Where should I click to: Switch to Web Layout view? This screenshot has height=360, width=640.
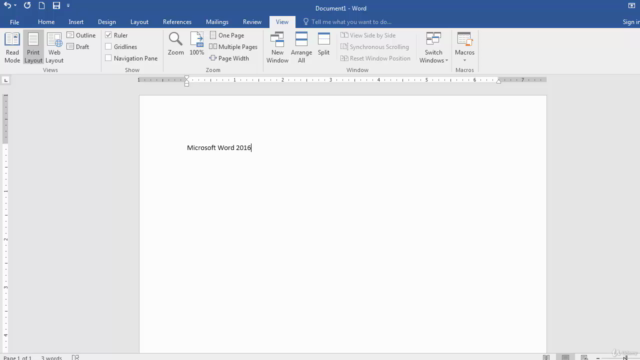pos(54,47)
